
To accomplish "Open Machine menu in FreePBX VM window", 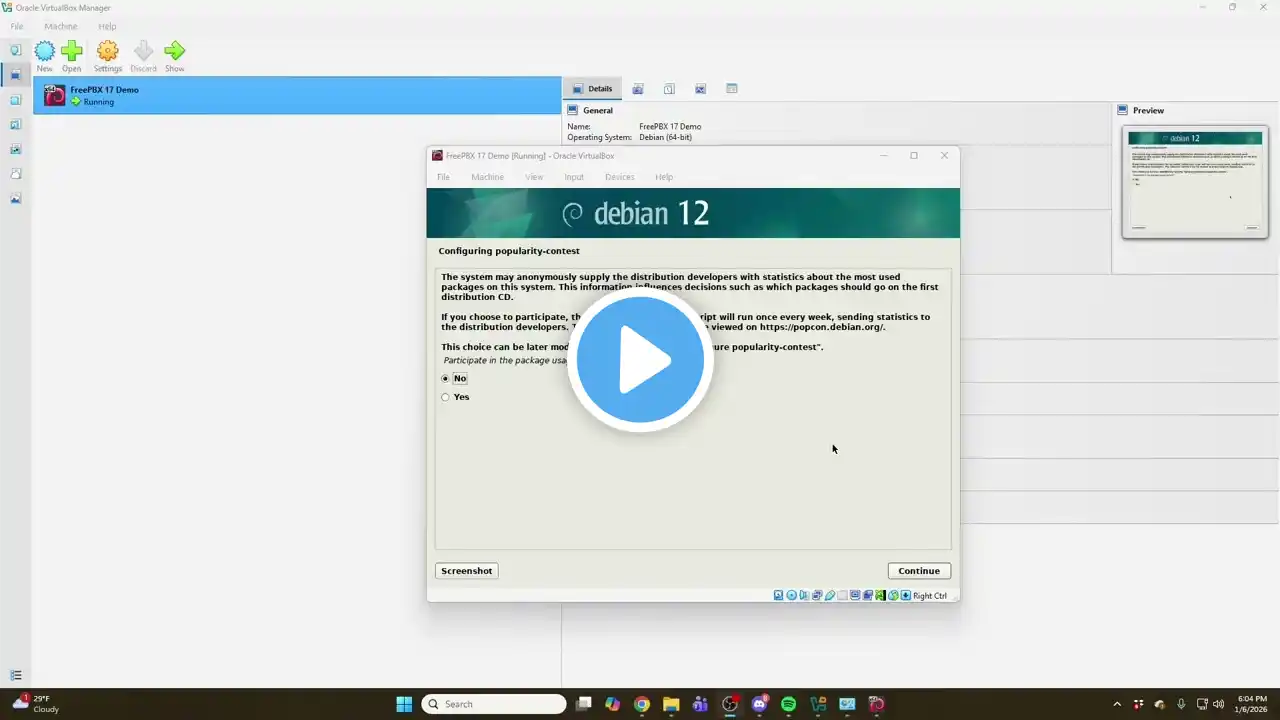I will [487, 177].
